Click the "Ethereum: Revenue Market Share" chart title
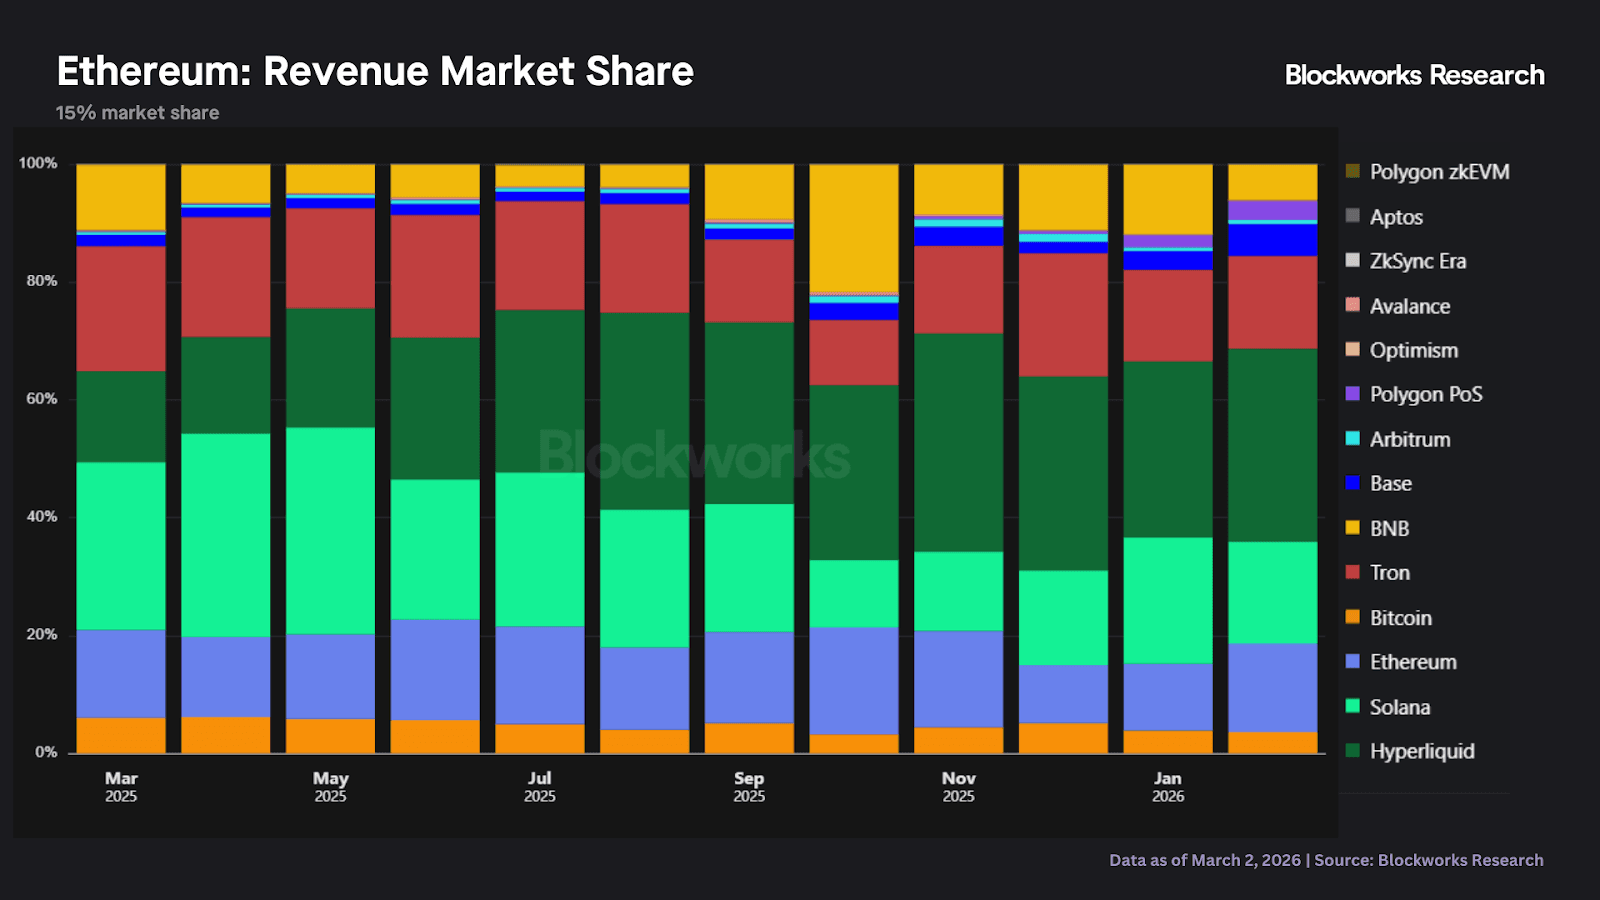Image resolution: width=1600 pixels, height=900 pixels. [375, 71]
